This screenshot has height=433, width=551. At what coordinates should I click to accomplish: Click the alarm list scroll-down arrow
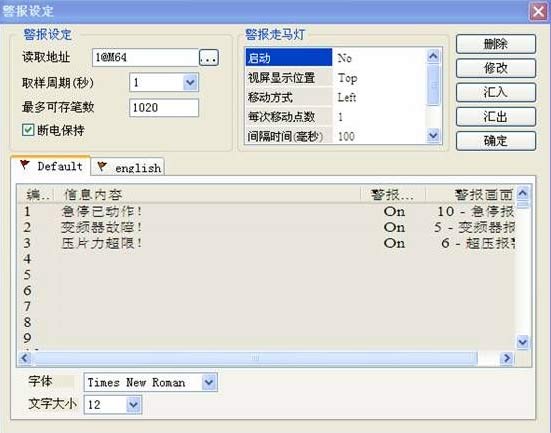pyautogui.click(x=523, y=341)
